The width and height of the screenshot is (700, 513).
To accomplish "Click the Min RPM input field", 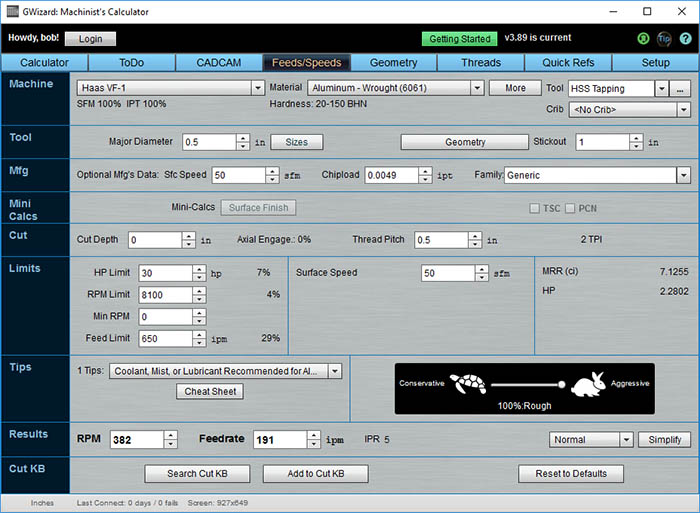I will coord(166,317).
